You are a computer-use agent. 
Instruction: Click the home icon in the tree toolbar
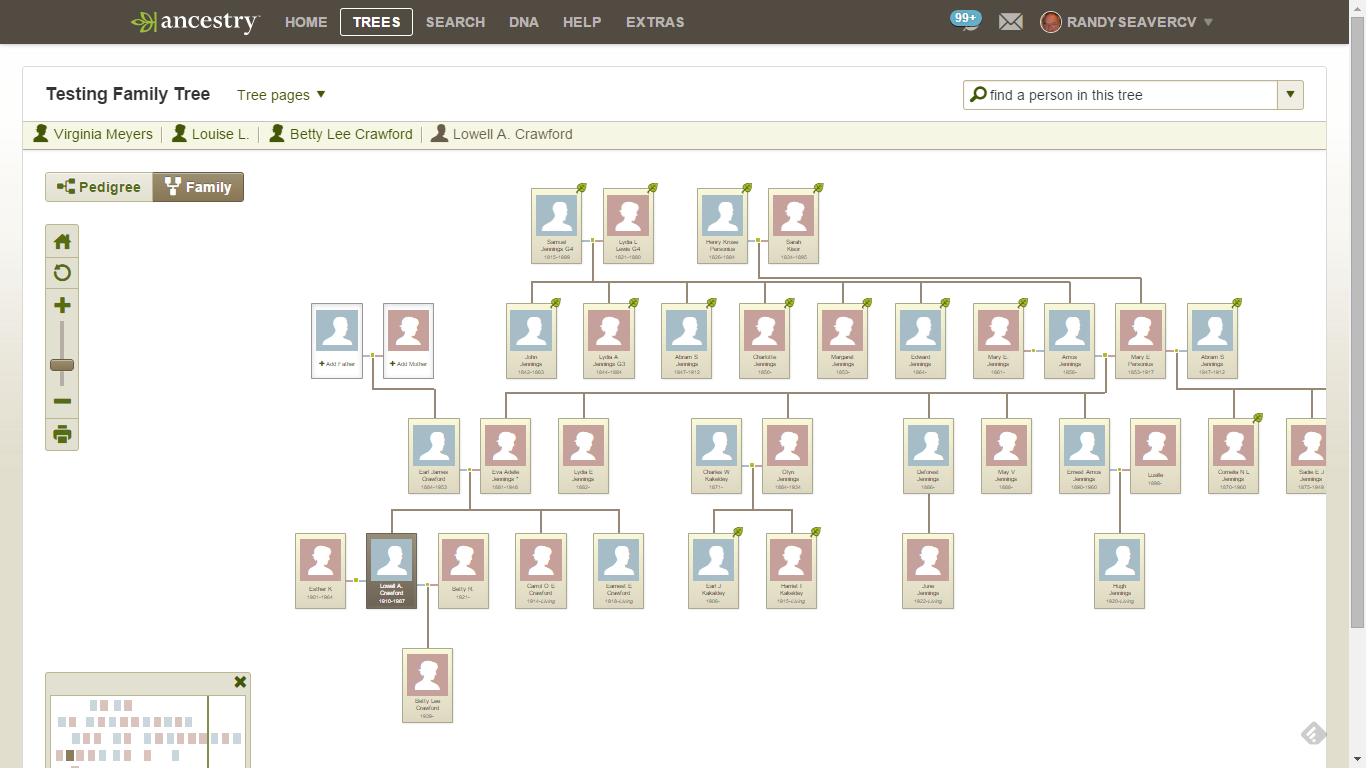(61, 240)
